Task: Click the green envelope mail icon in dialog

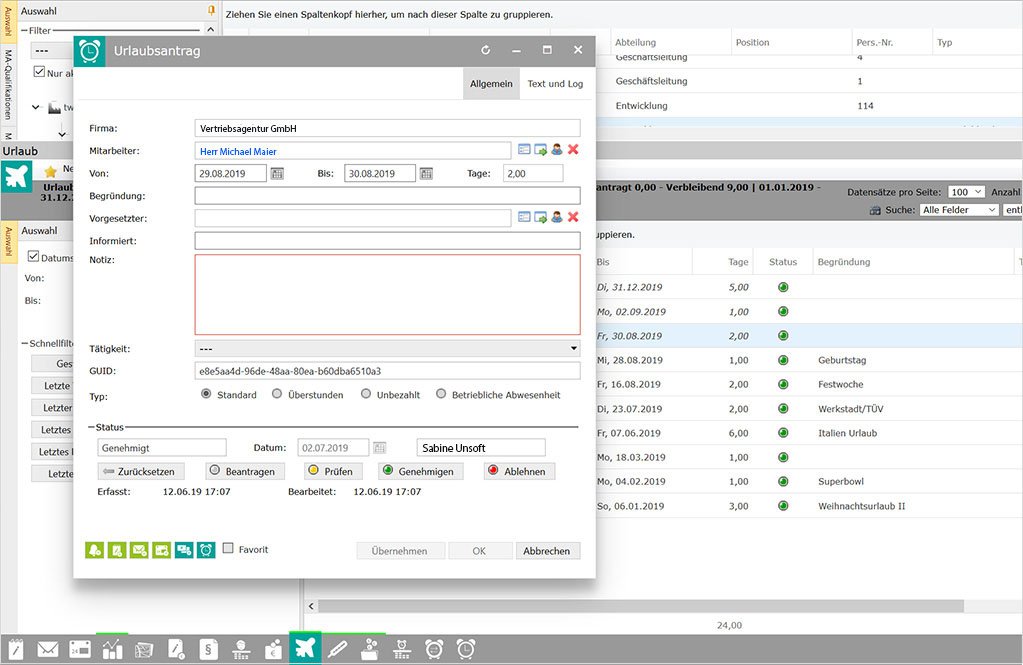Action: coord(139,550)
